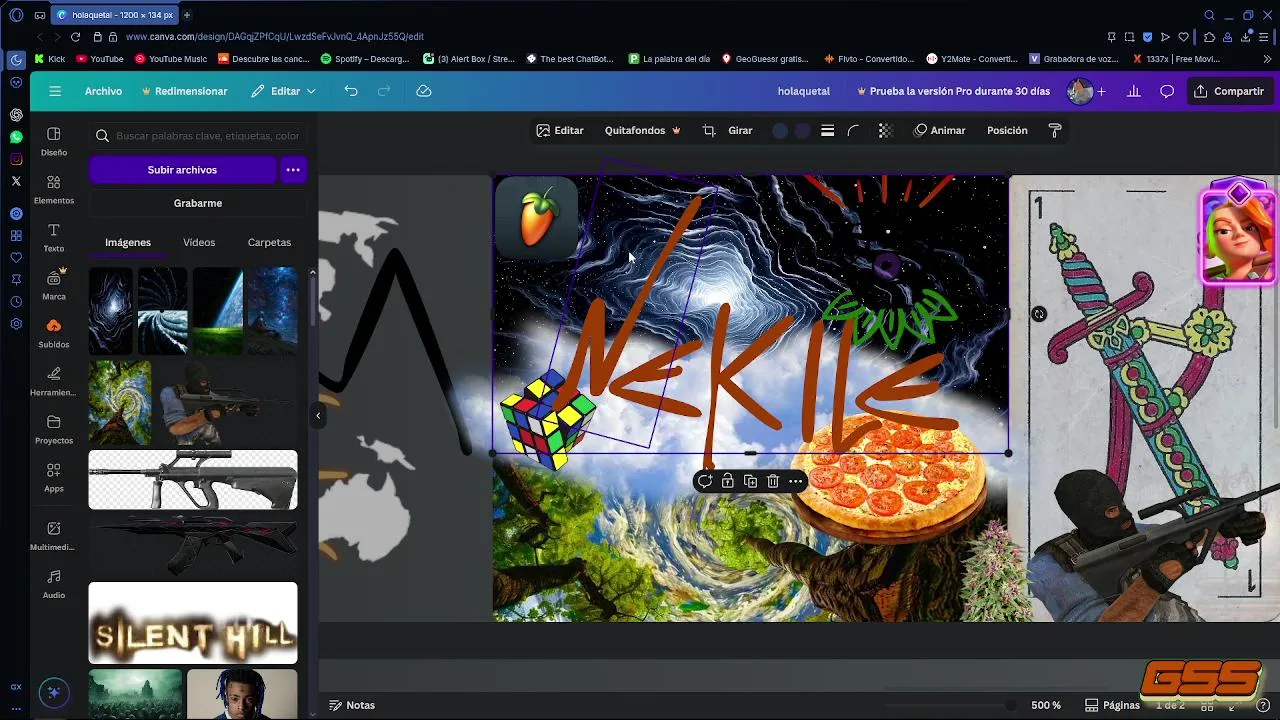Open the Subidos uploads panel

(54, 333)
